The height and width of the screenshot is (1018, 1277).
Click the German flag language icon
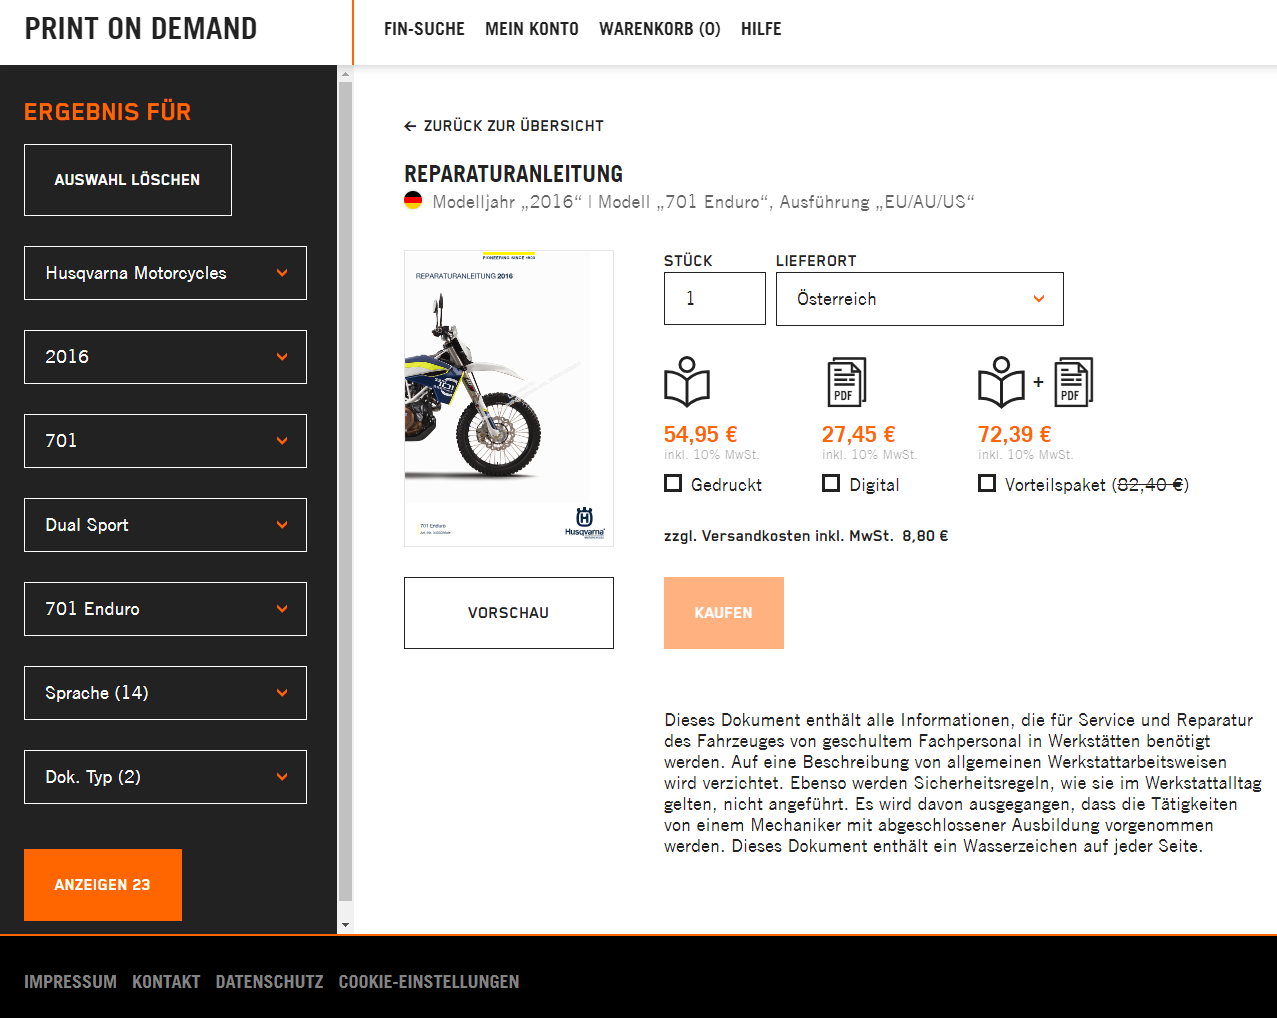click(413, 201)
